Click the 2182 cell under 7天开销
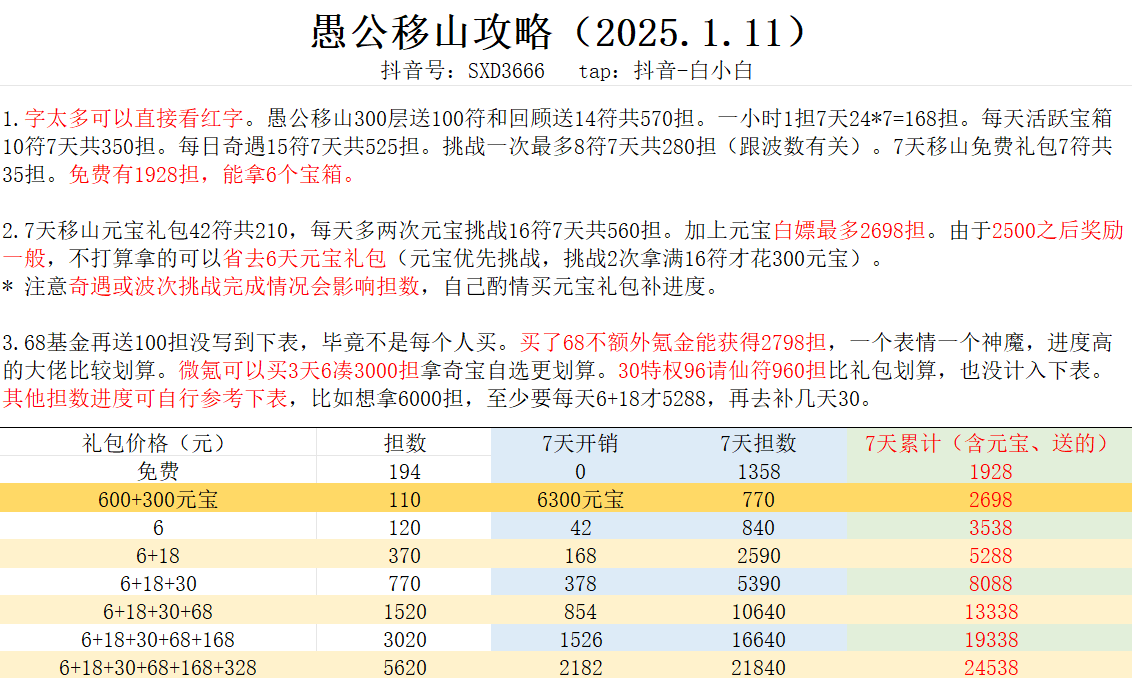Screen dimensions: 1132x678 (580, 667)
